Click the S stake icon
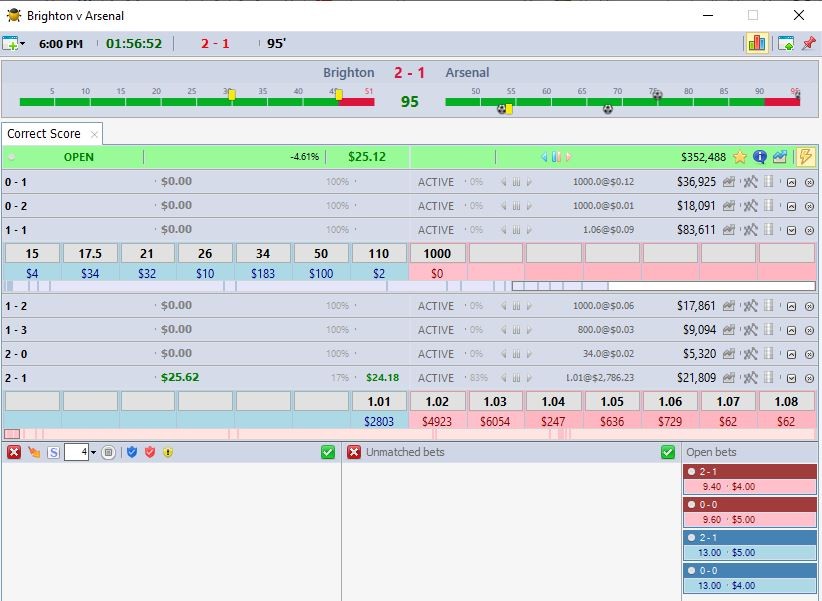Viewport: 822px width, 601px height. (53, 452)
